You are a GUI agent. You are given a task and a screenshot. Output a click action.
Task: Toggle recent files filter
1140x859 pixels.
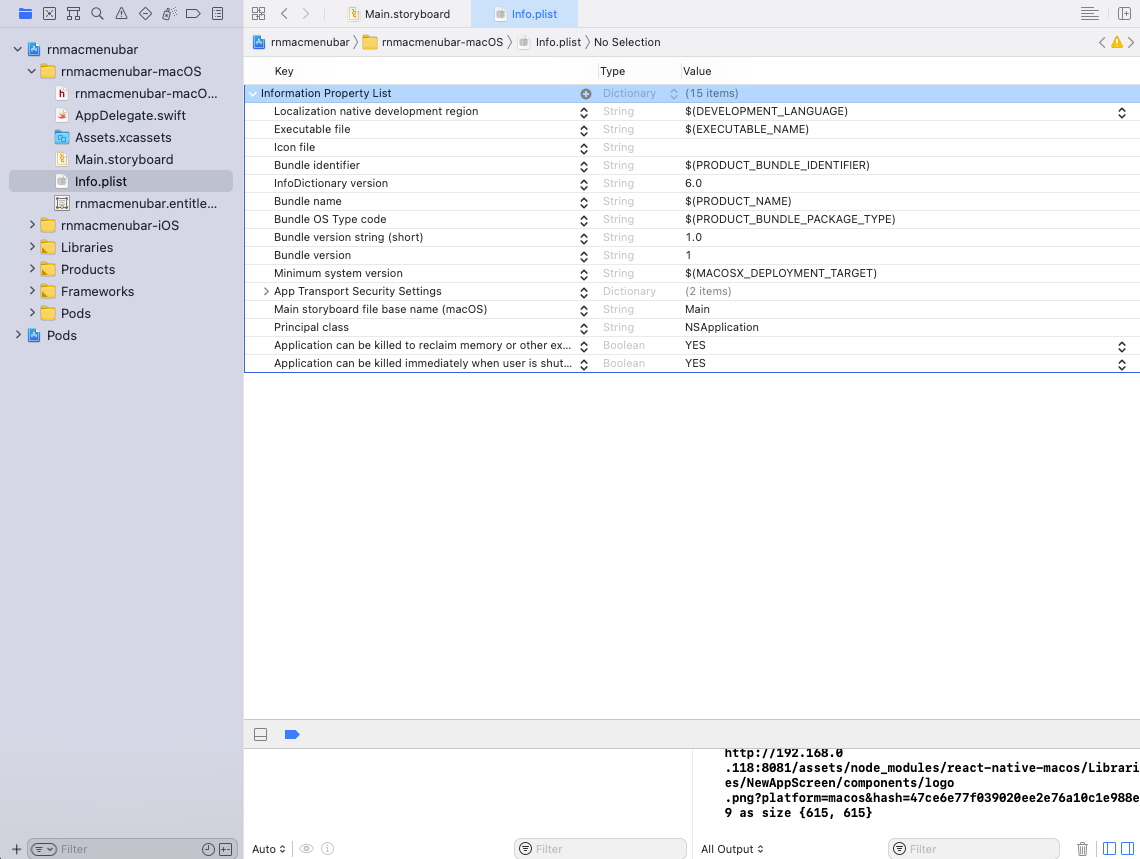click(x=208, y=849)
